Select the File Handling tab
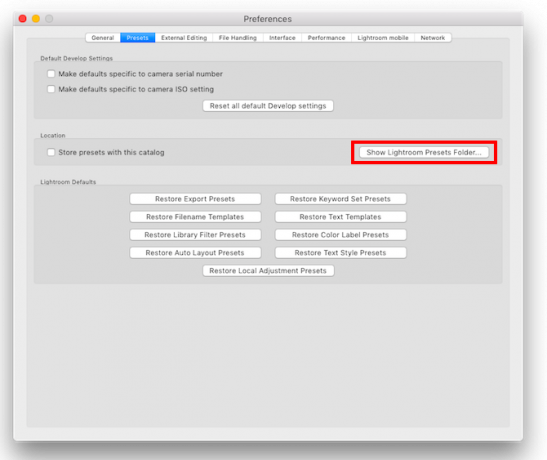This screenshot has width=547, height=460. [x=238, y=38]
